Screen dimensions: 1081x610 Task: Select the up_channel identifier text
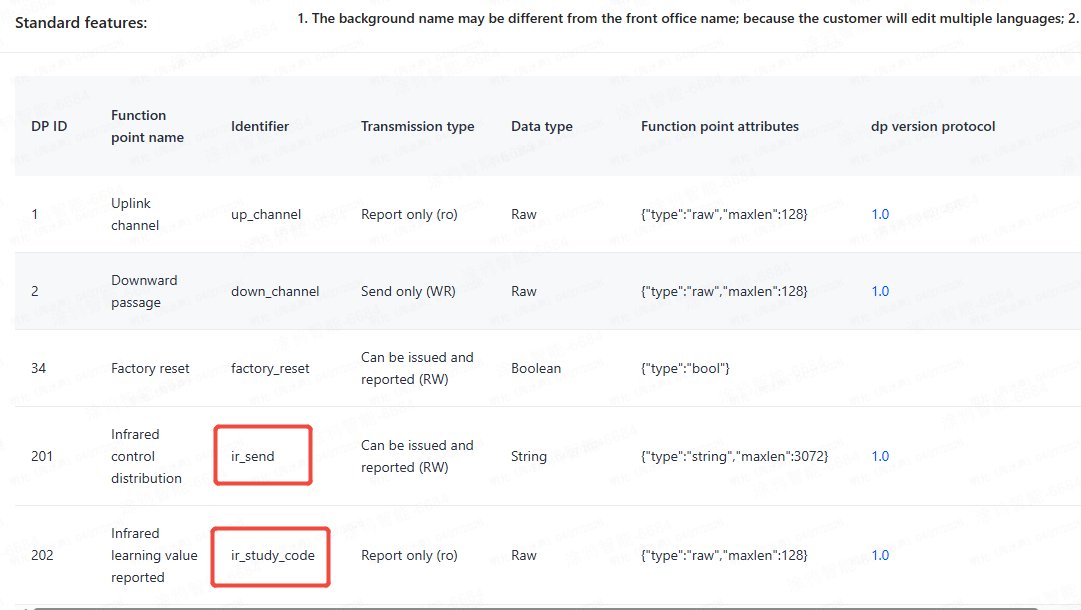coord(265,214)
